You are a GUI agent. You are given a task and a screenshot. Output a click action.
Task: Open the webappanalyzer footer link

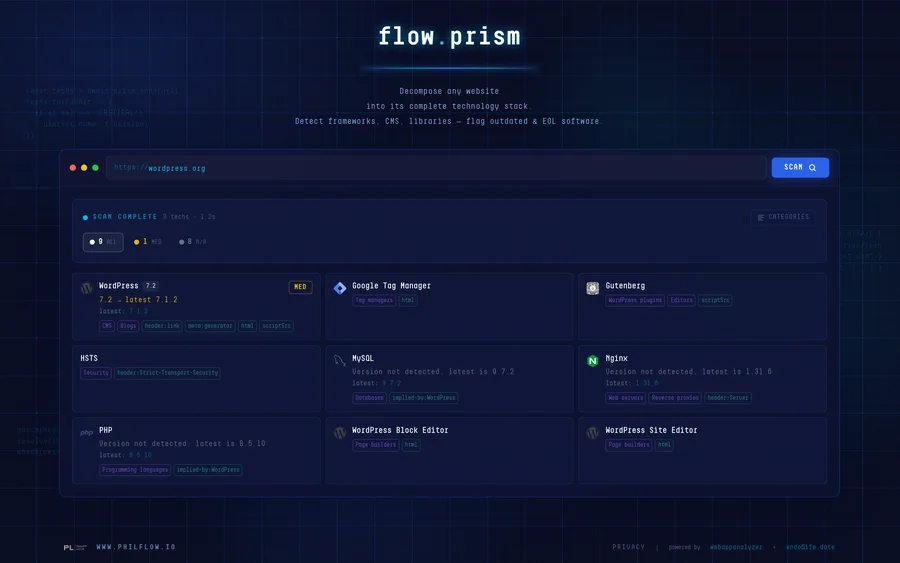pos(736,547)
